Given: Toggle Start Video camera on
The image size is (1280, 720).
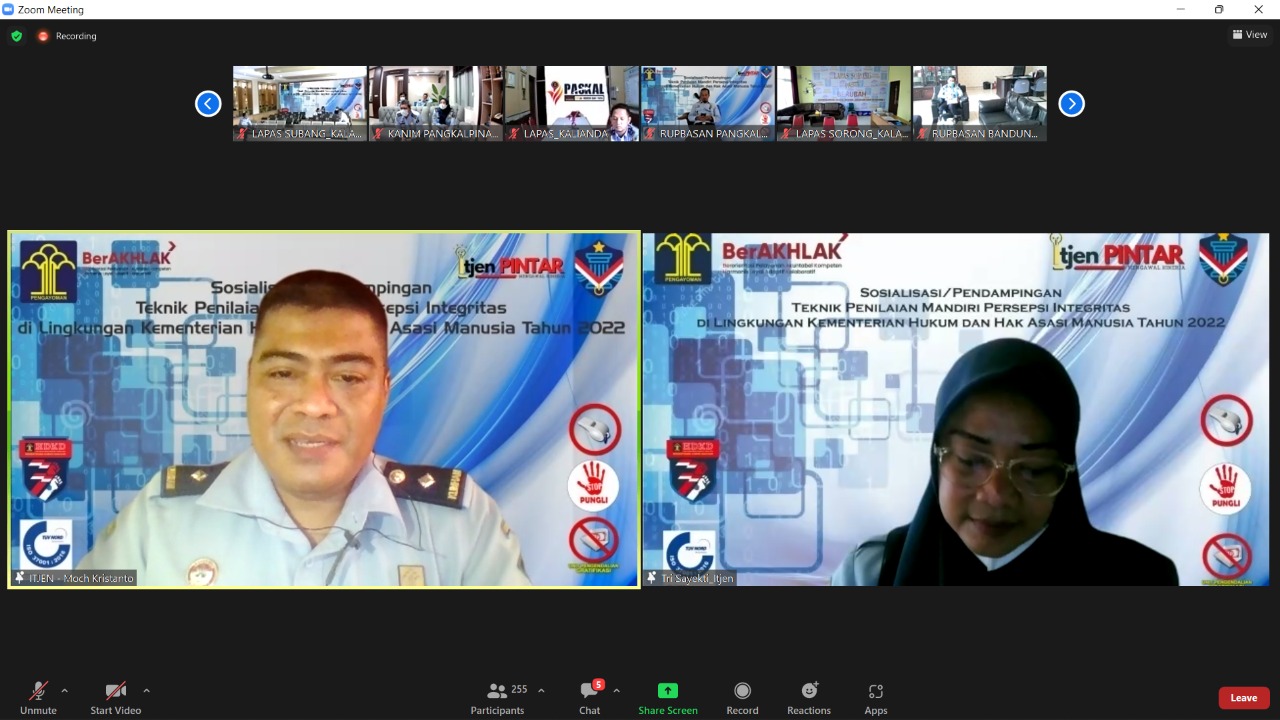Looking at the screenshot, I should click(115, 698).
